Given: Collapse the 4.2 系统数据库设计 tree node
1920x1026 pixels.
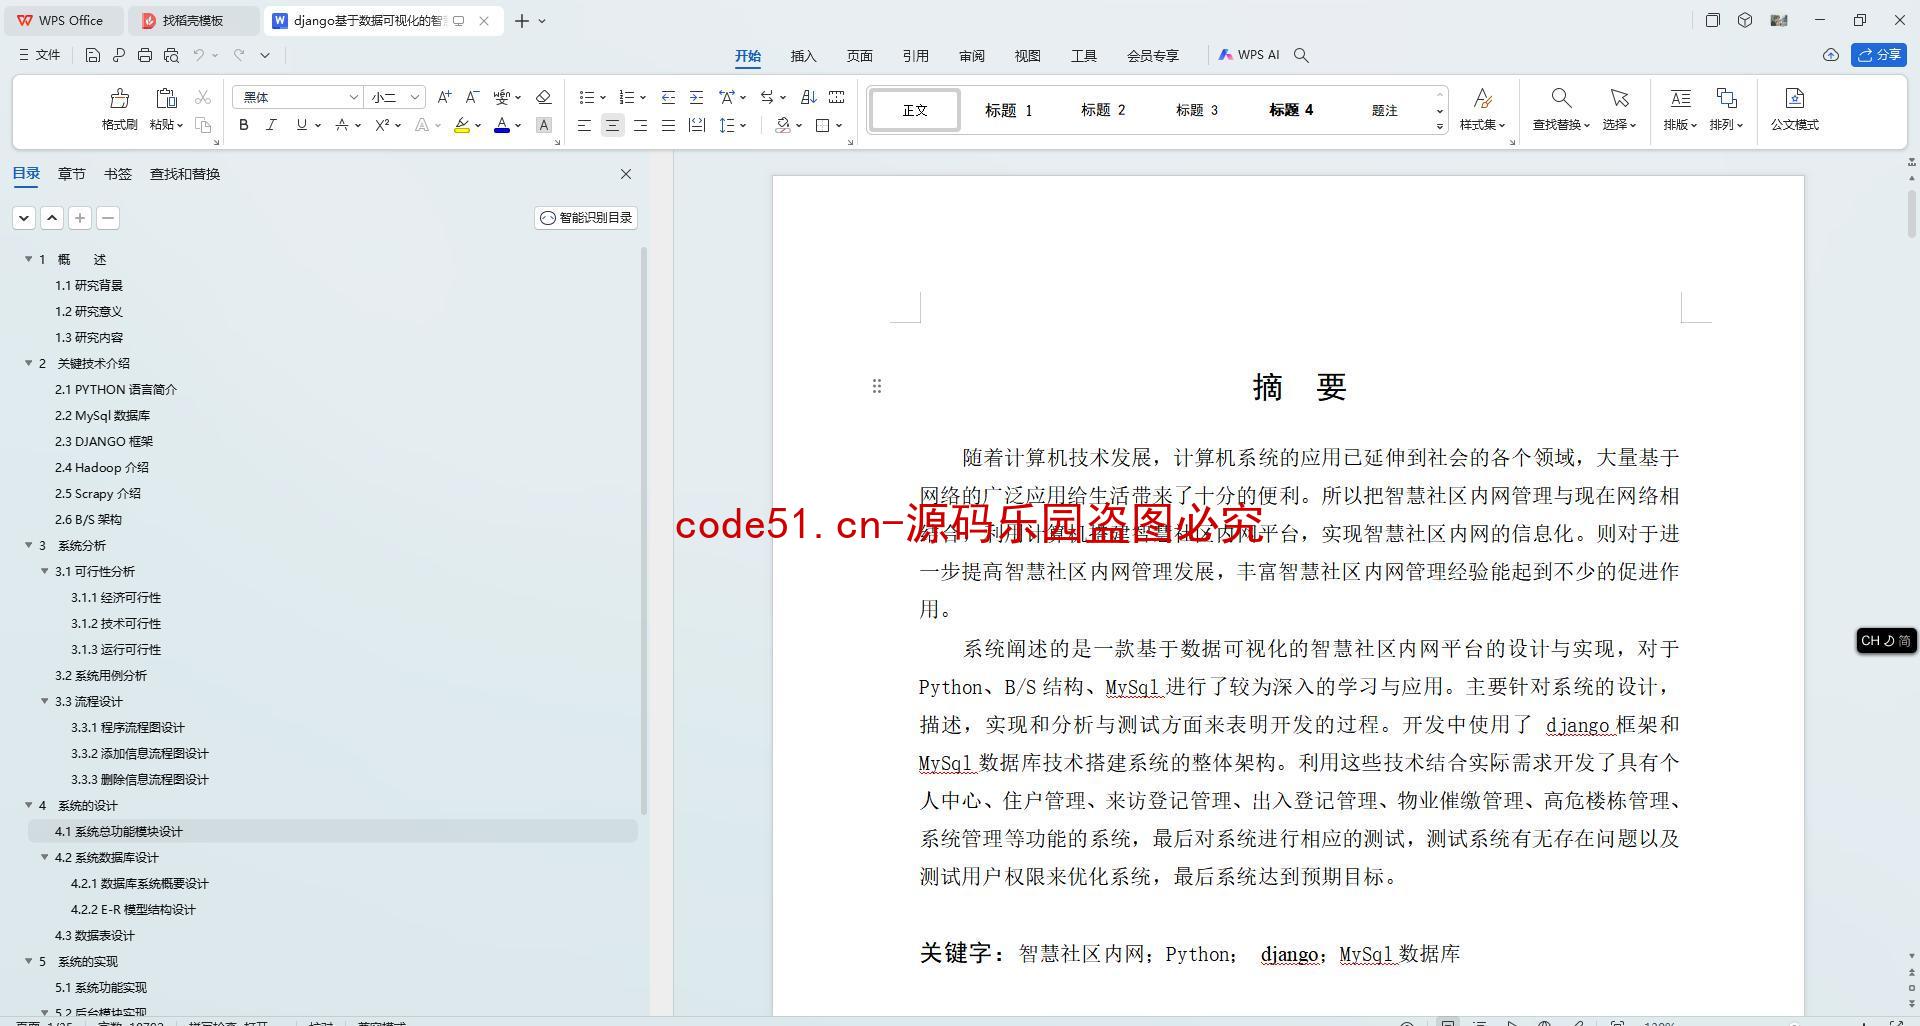Looking at the screenshot, I should (x=44, y=857).
